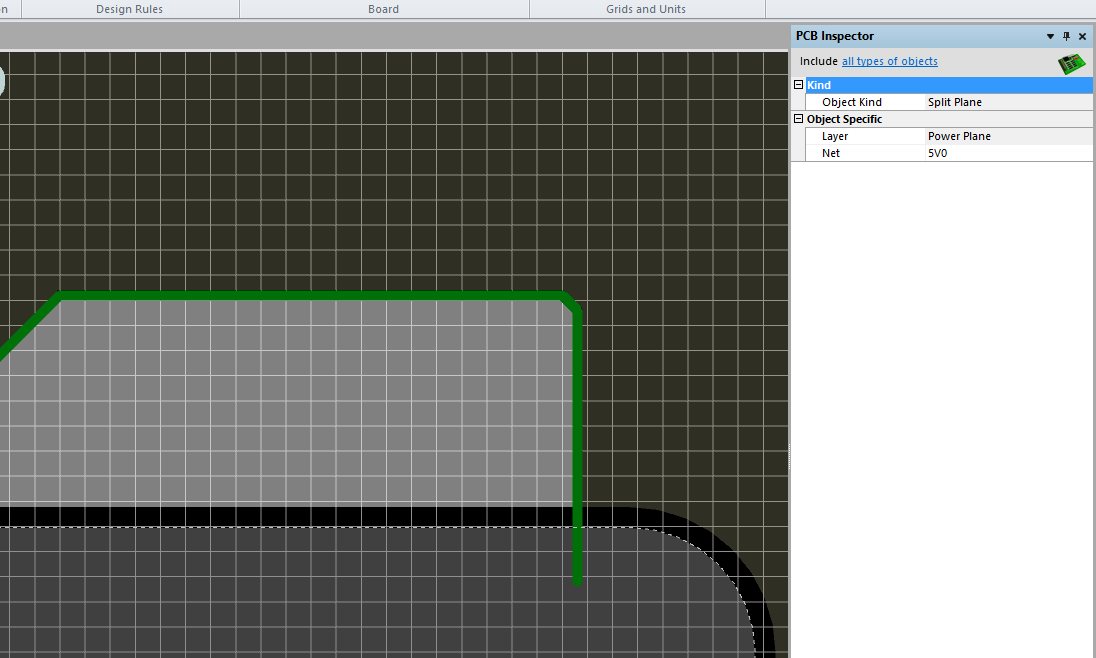Click the PCB board icon in Inspector
Image resolution: width=1096 pixels, height=658 pixels.
[x=1072, y=63]
